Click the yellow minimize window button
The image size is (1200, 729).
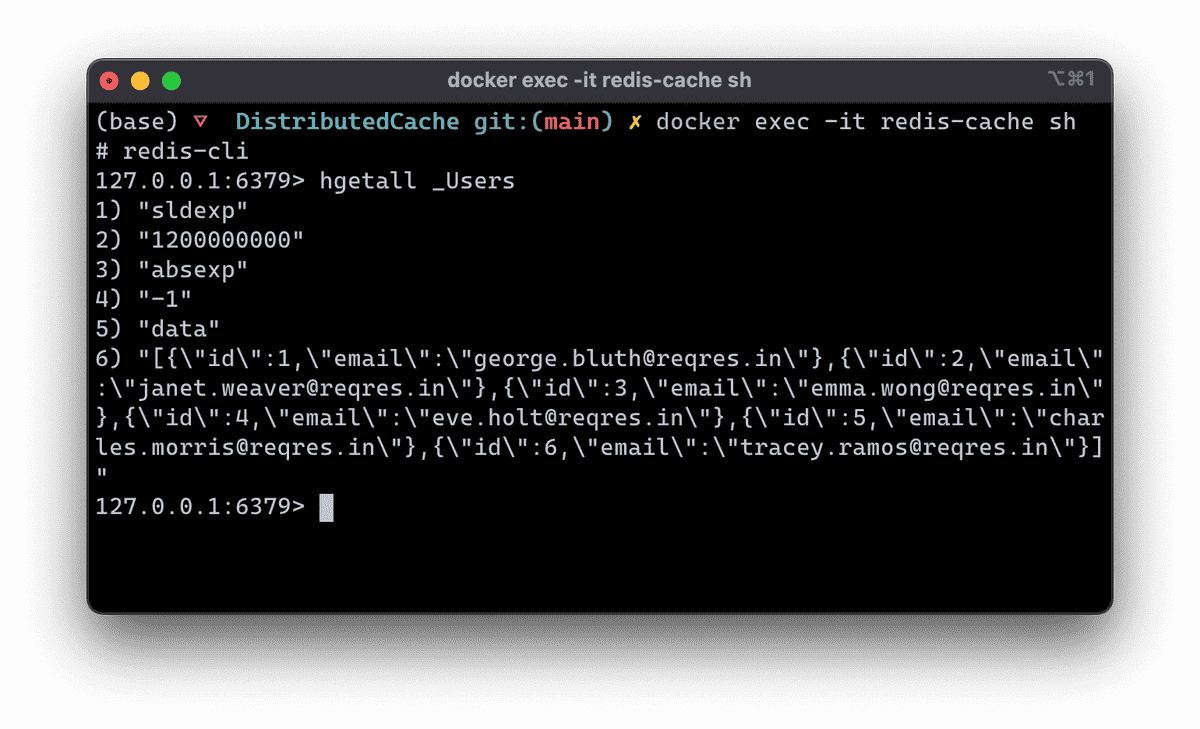pyautogui.click(x=140, y=80)
